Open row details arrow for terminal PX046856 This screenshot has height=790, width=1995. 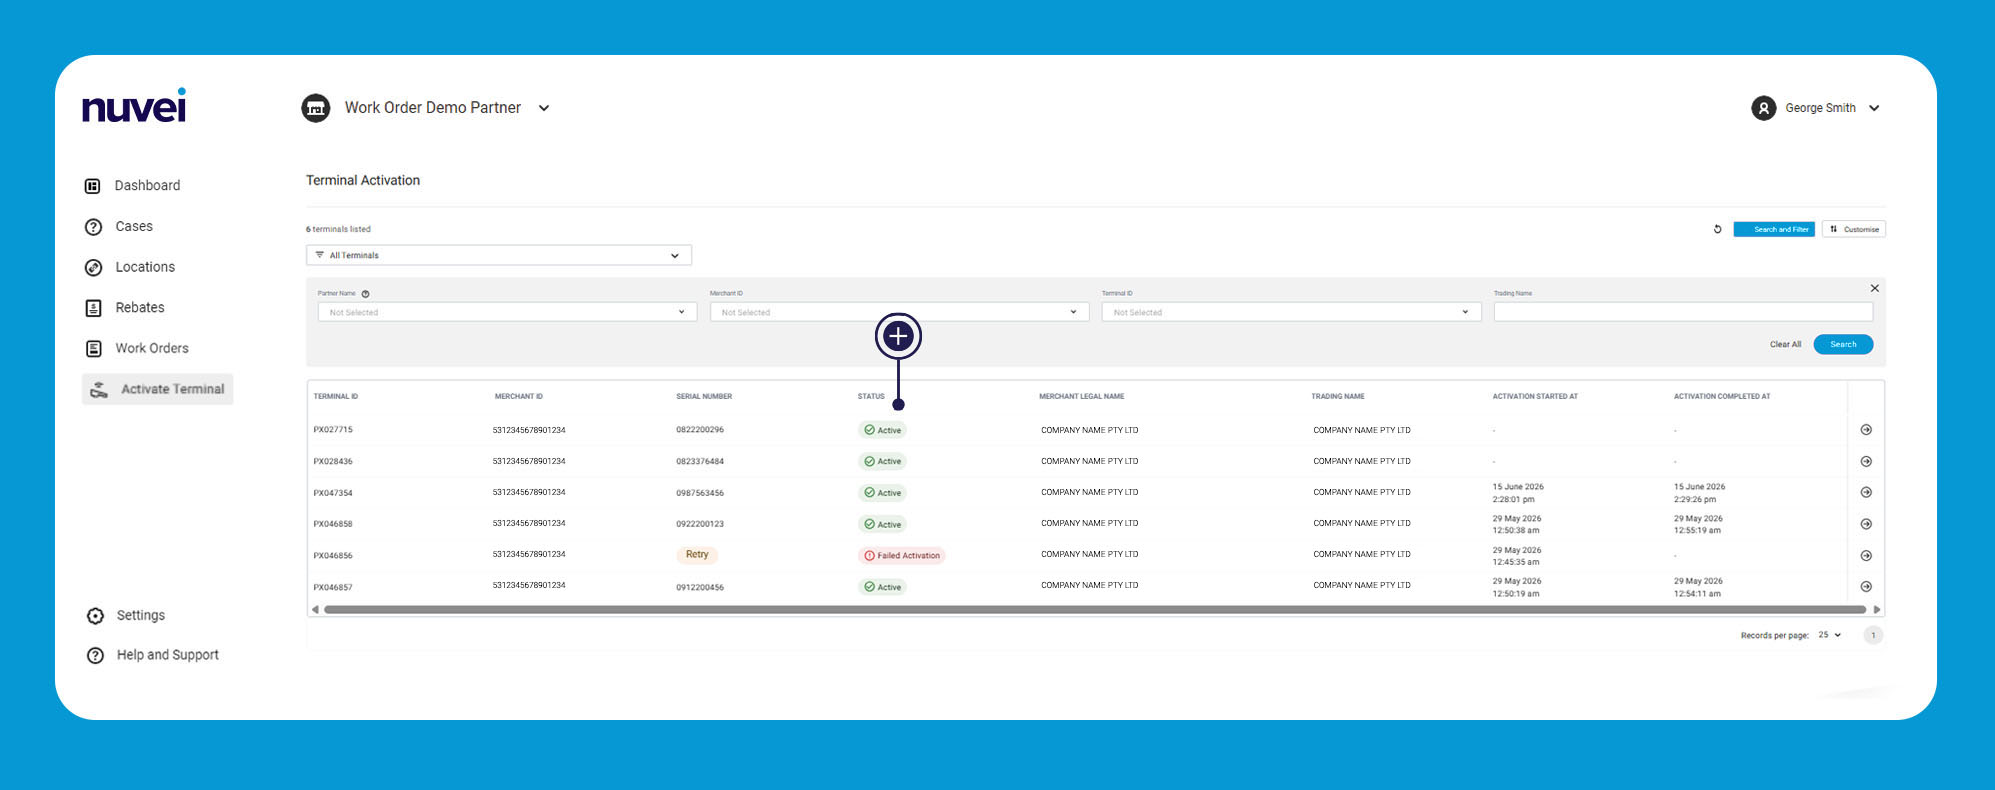(x=1866, y=556)
